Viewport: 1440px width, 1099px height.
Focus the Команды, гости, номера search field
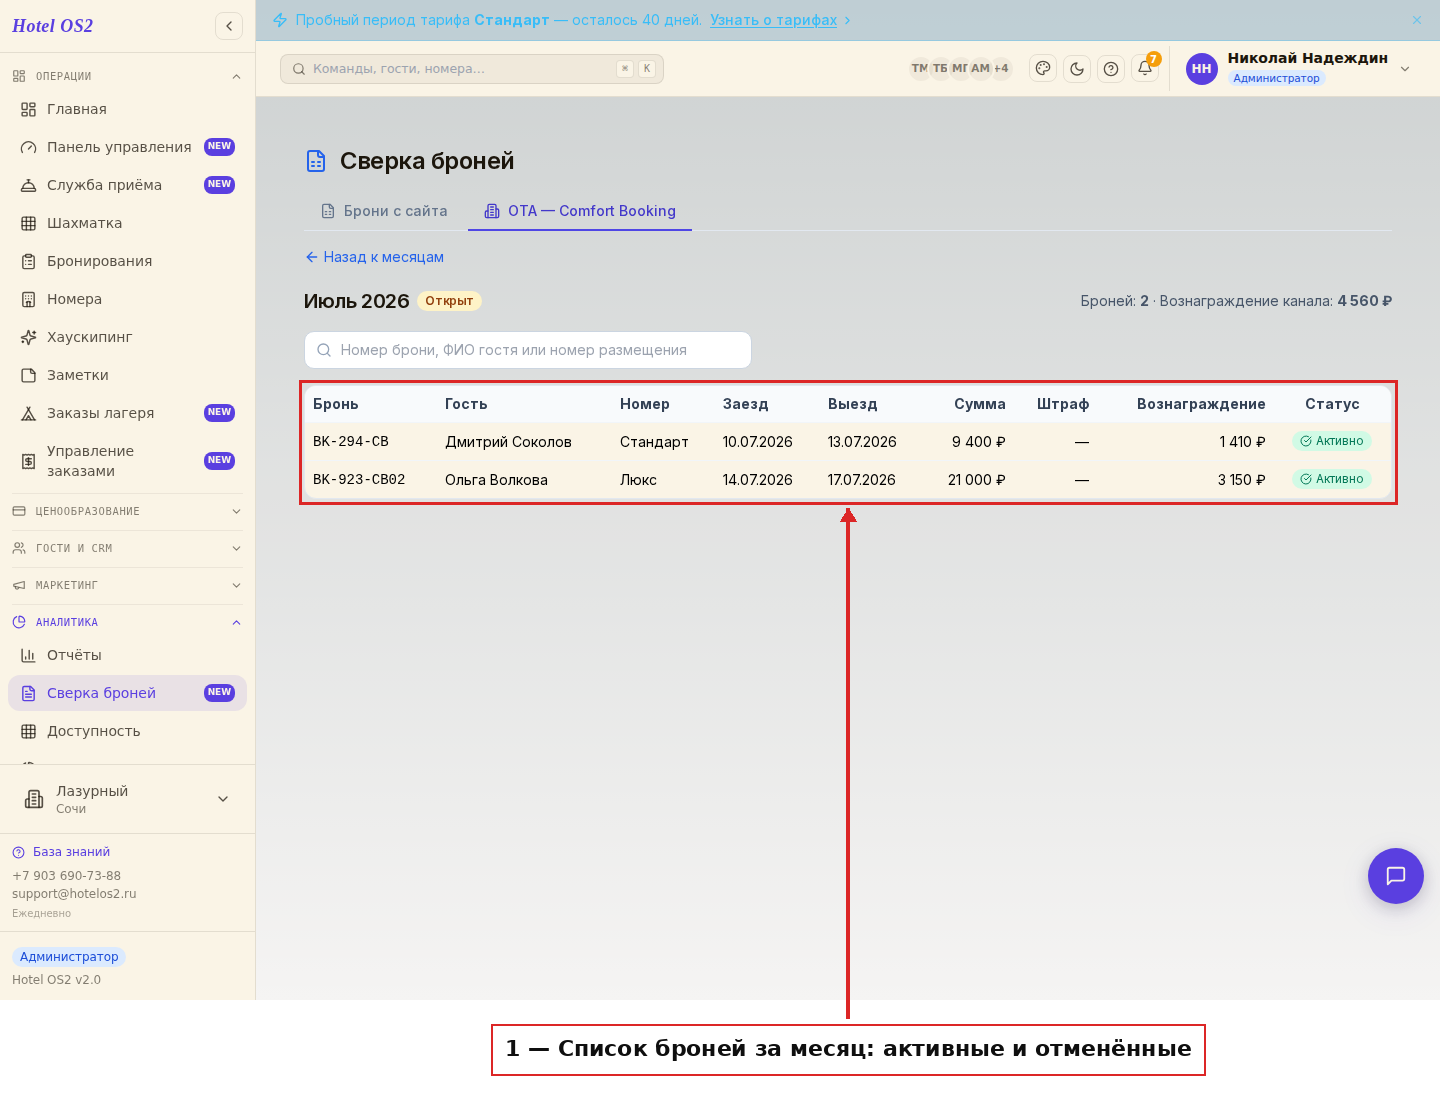[472, 69]
